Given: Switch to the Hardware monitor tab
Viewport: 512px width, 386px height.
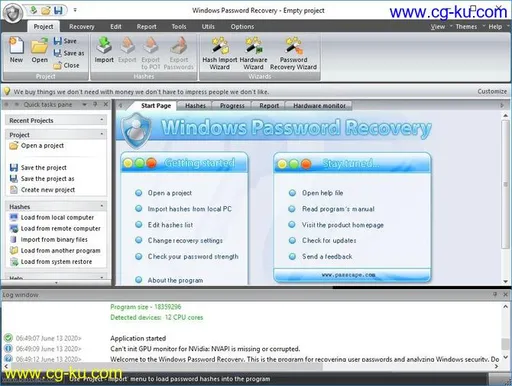Looking at the screenshot, I should pos(319,106).
